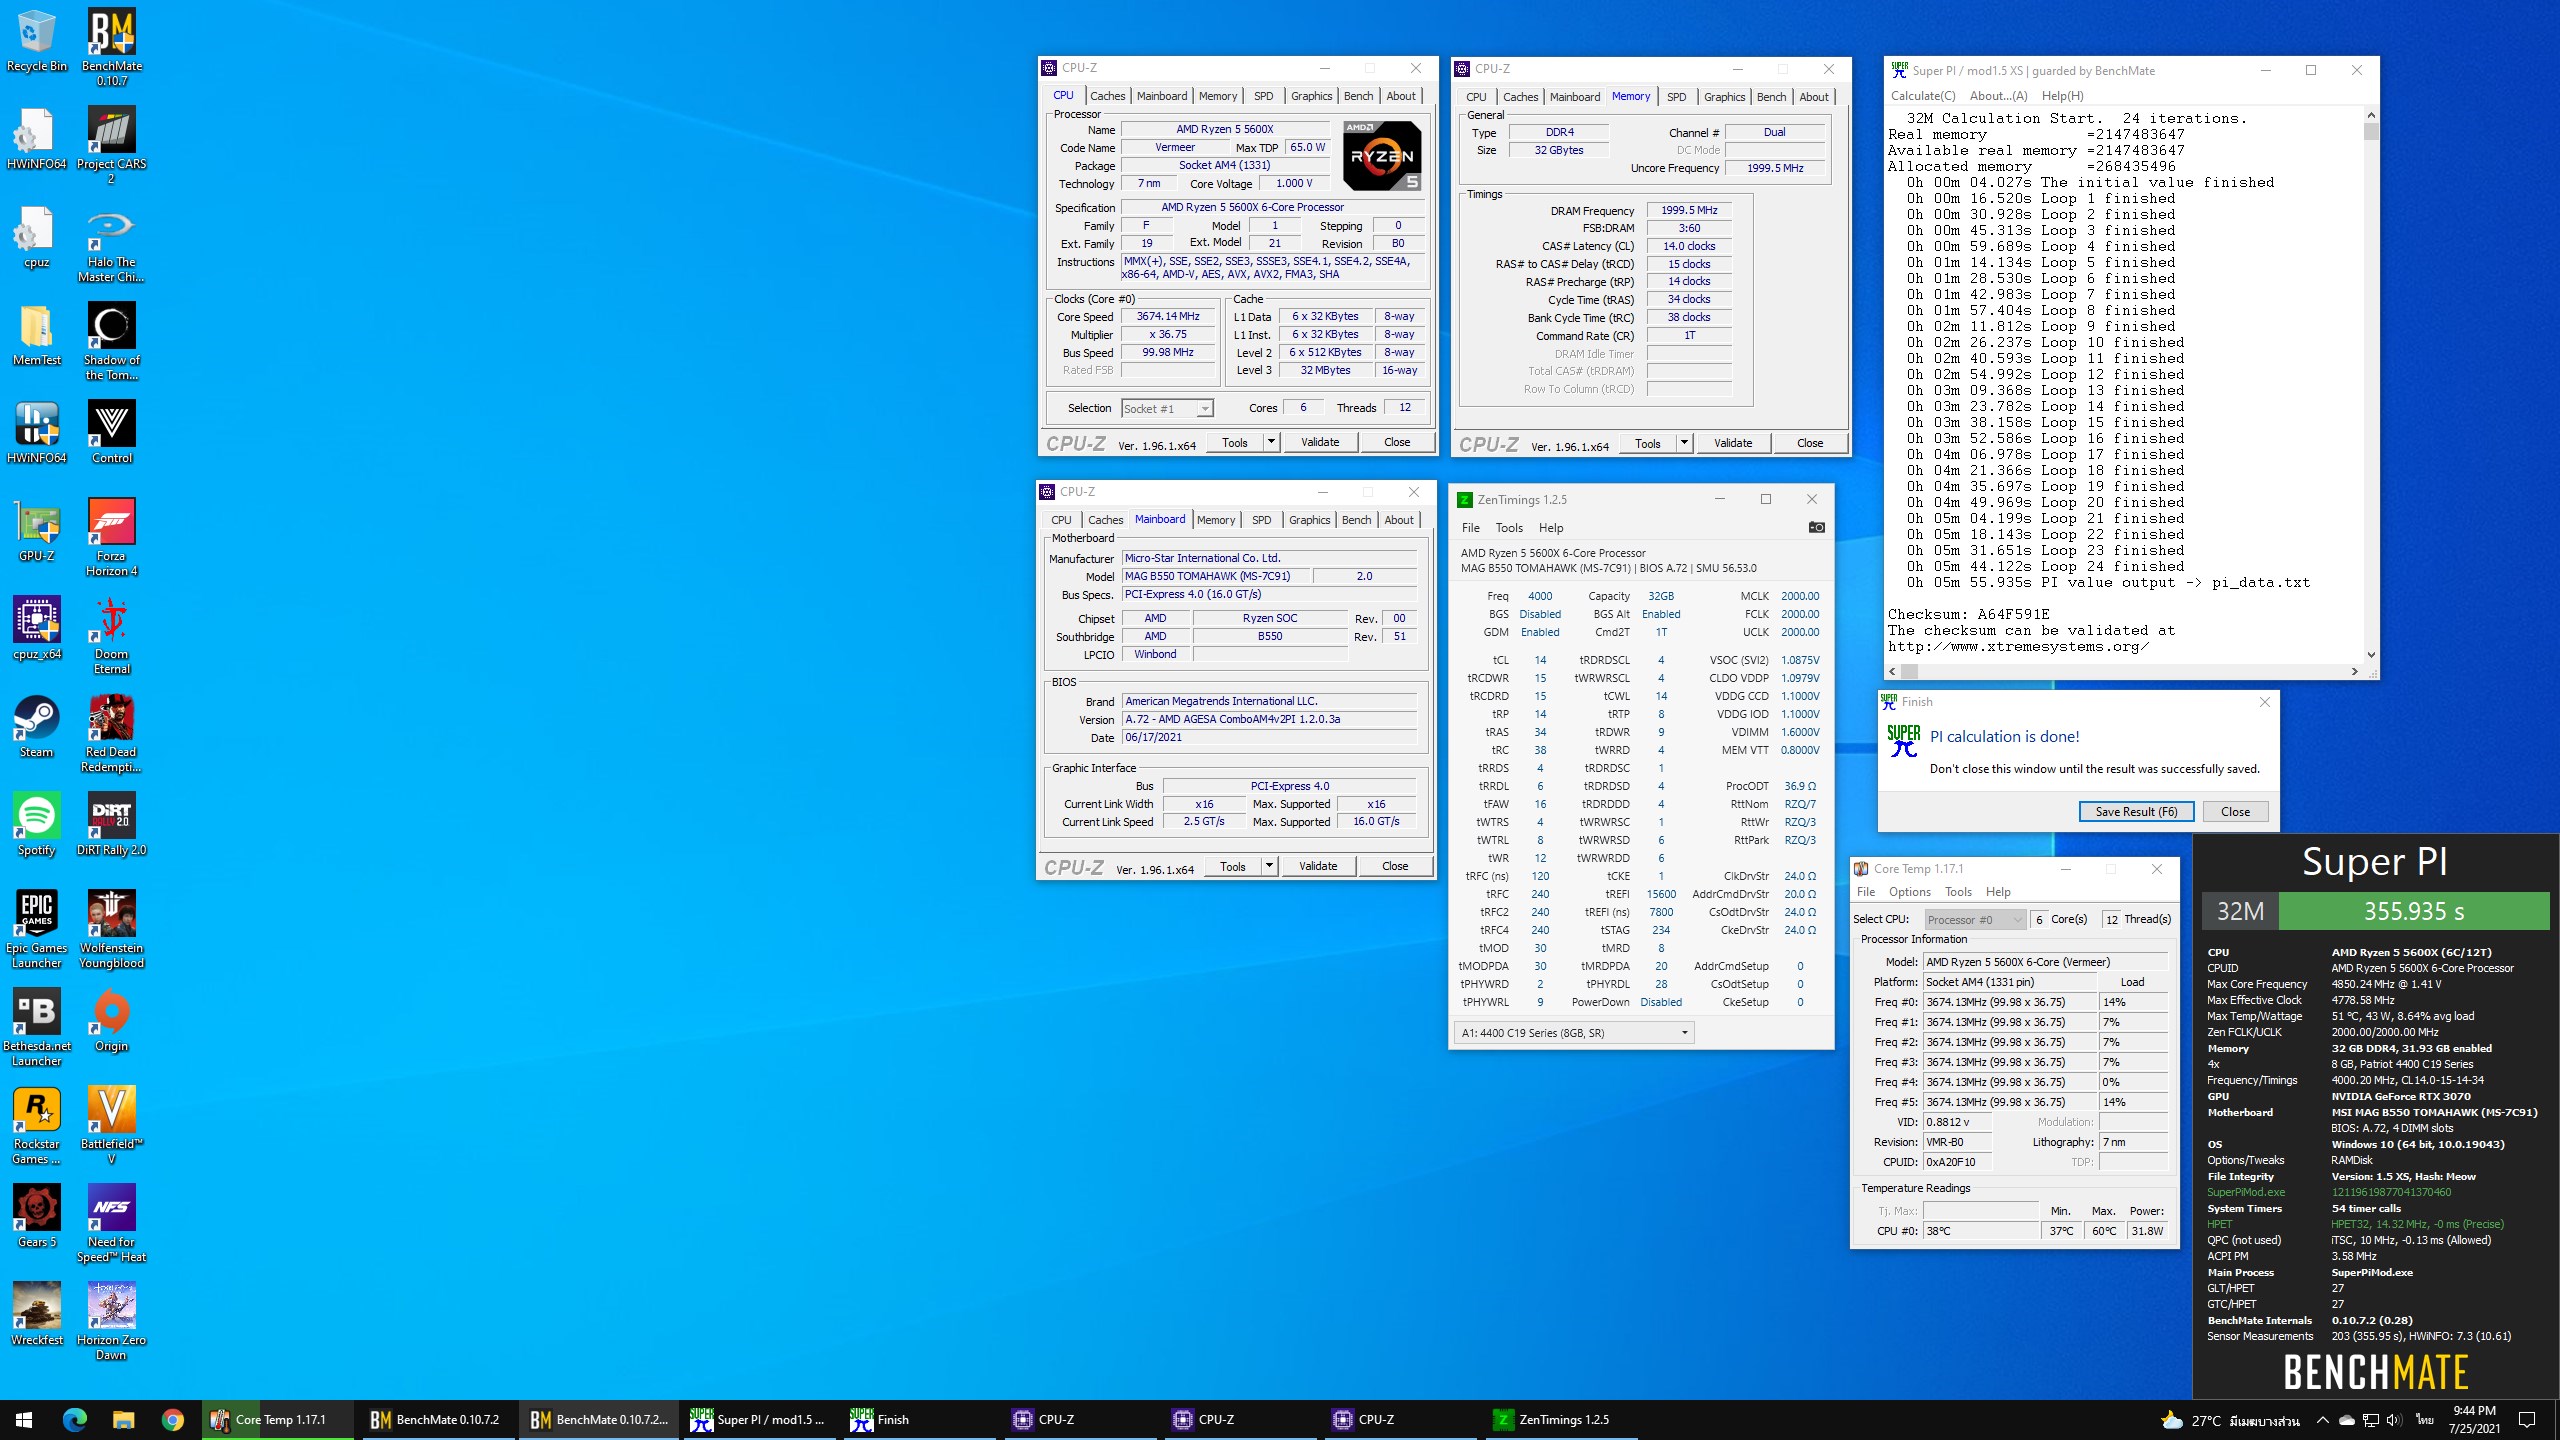Viewport: 2560px width, 1440px height.
Task: Open Help(H) menu in Super PI
Action: coord(2062,96)
